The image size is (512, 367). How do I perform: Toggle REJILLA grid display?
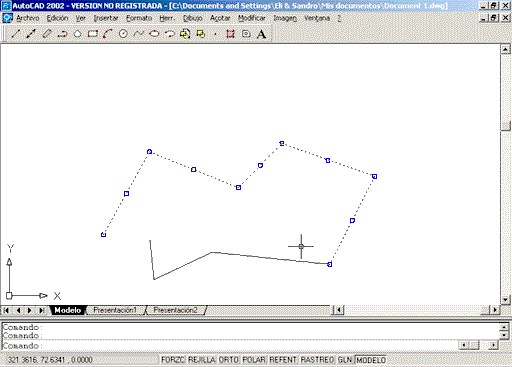point(202,360)
